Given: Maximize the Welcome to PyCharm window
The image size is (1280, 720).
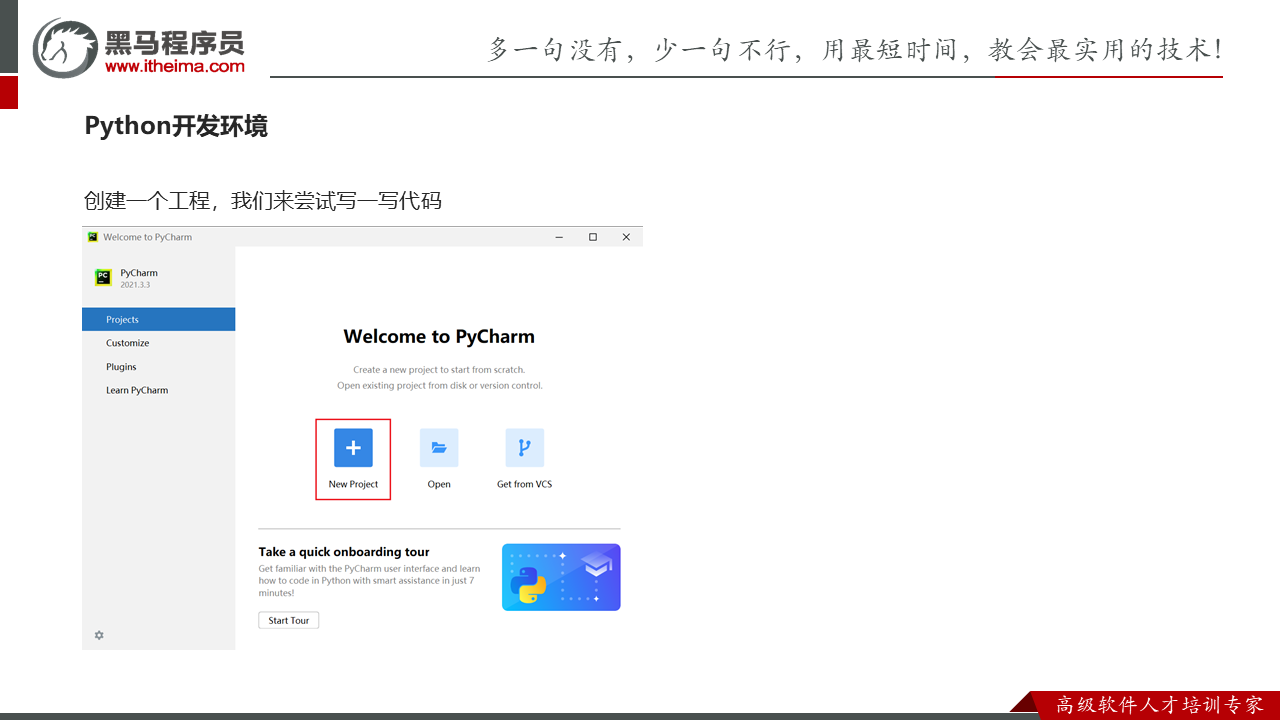Looking at the screenshot, I should [x=593, y=237].
